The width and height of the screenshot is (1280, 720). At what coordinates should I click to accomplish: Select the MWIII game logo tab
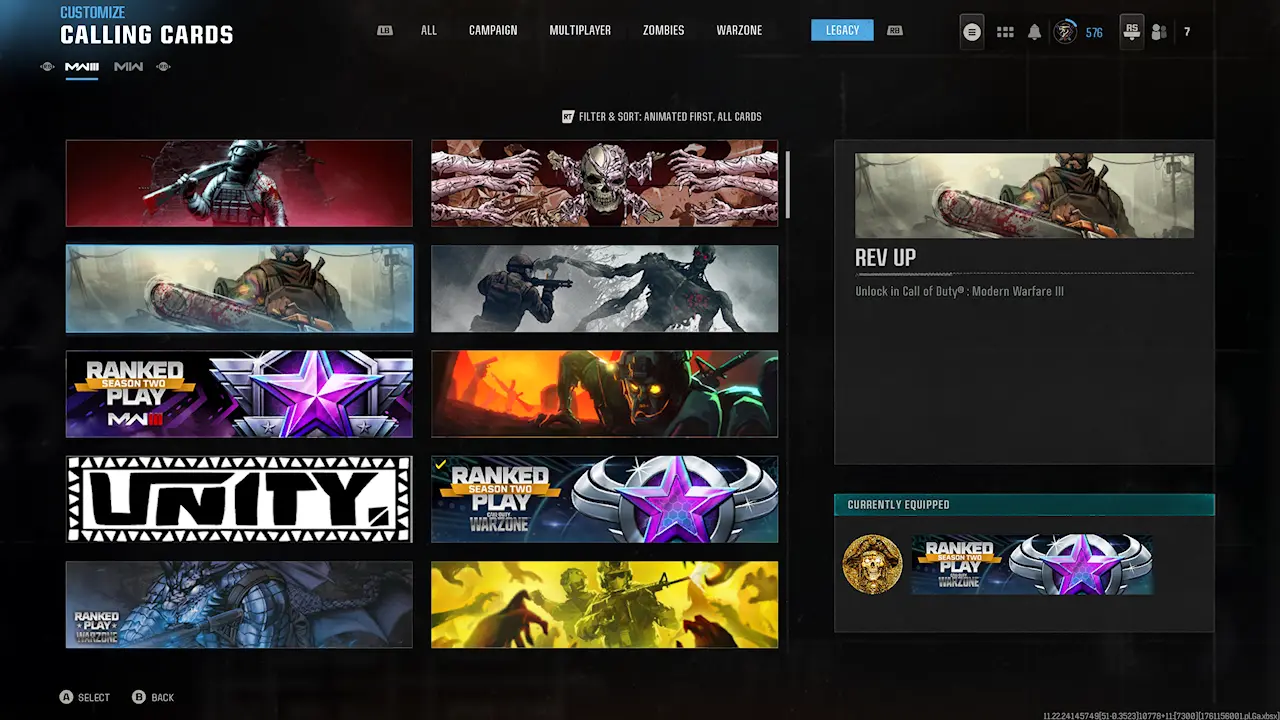pos(82,67)
